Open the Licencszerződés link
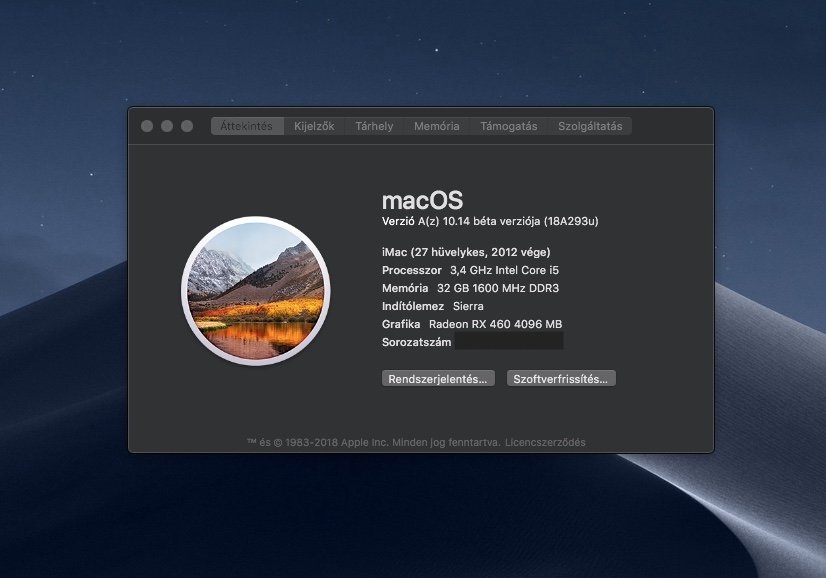The width and height of the screenshot is (826, 578). pos(545,443)
